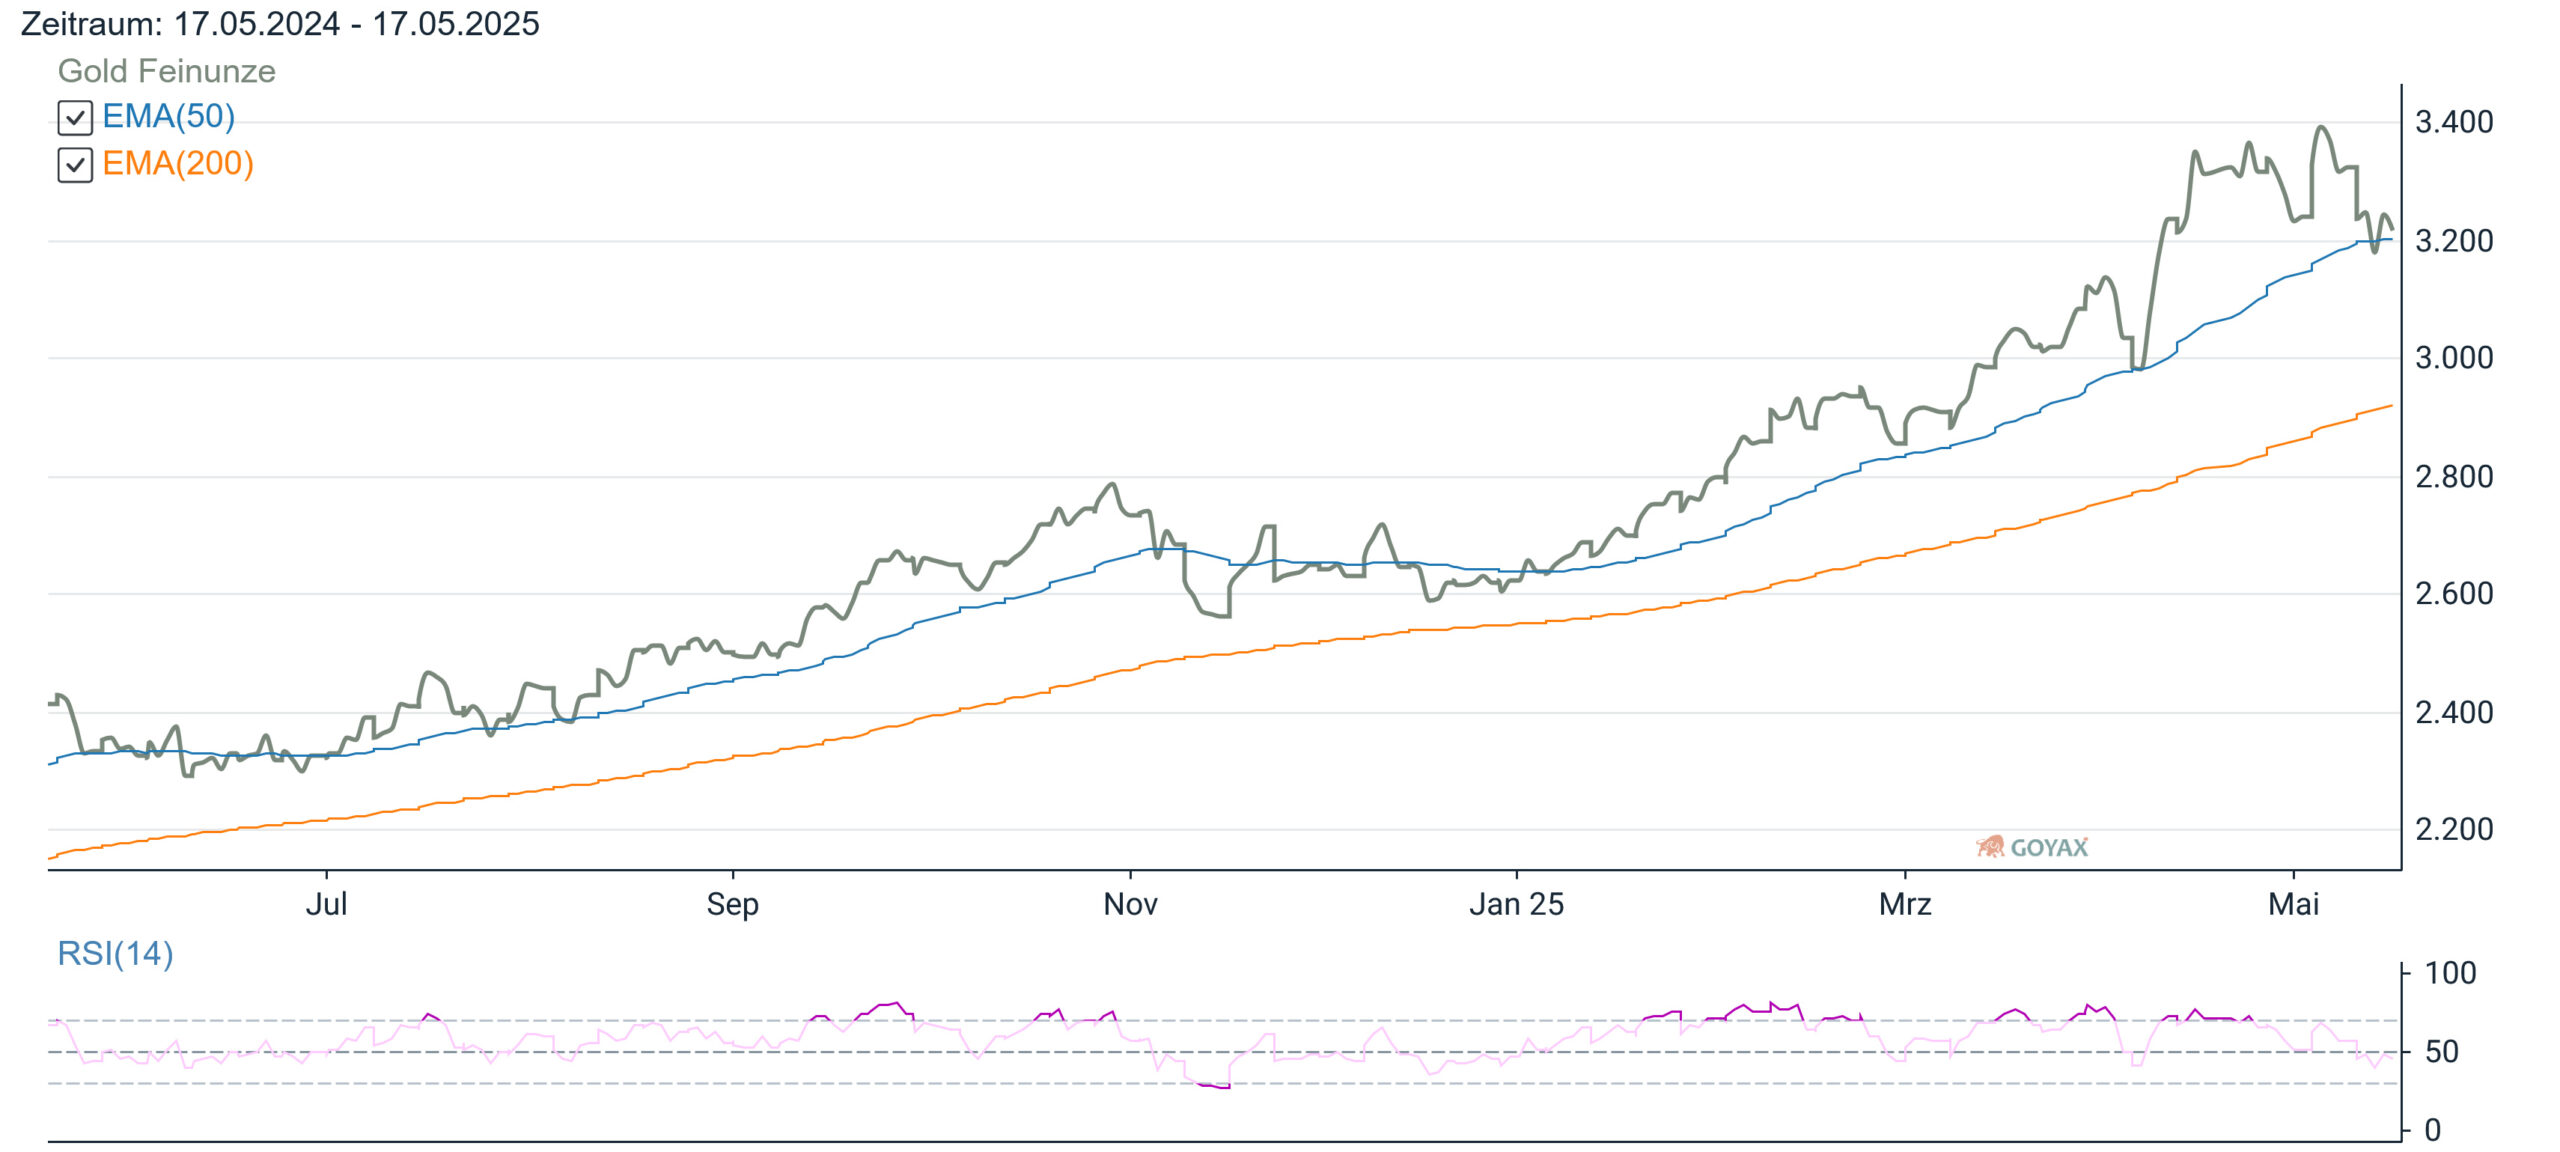Select the Jul marker on time axis
This screenshot has width=2560, height=1152.
pyautogui.click(x=326, y=904)
